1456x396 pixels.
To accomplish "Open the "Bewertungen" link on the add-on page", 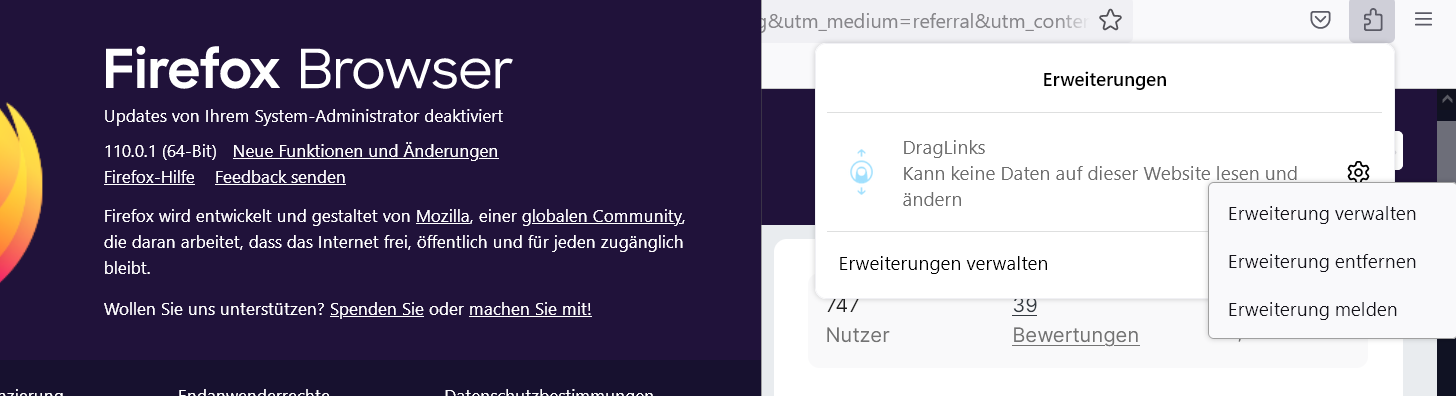I will click(1075, 335).
